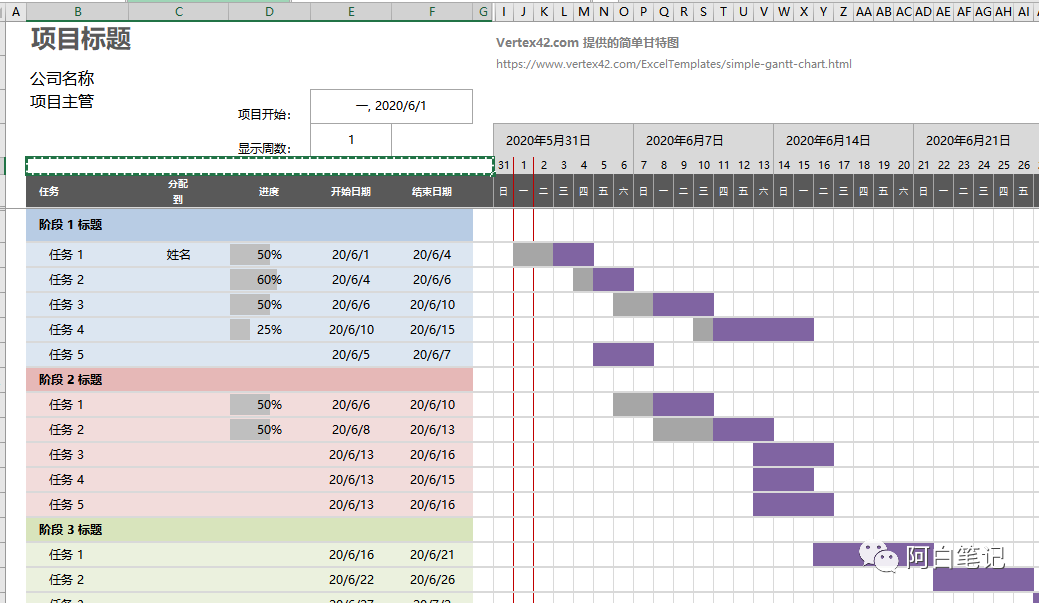Image resolution: width=1039 pixels, height=603 pixels.
Task: Select start date 20/6/22 cell
Action: 351,580
